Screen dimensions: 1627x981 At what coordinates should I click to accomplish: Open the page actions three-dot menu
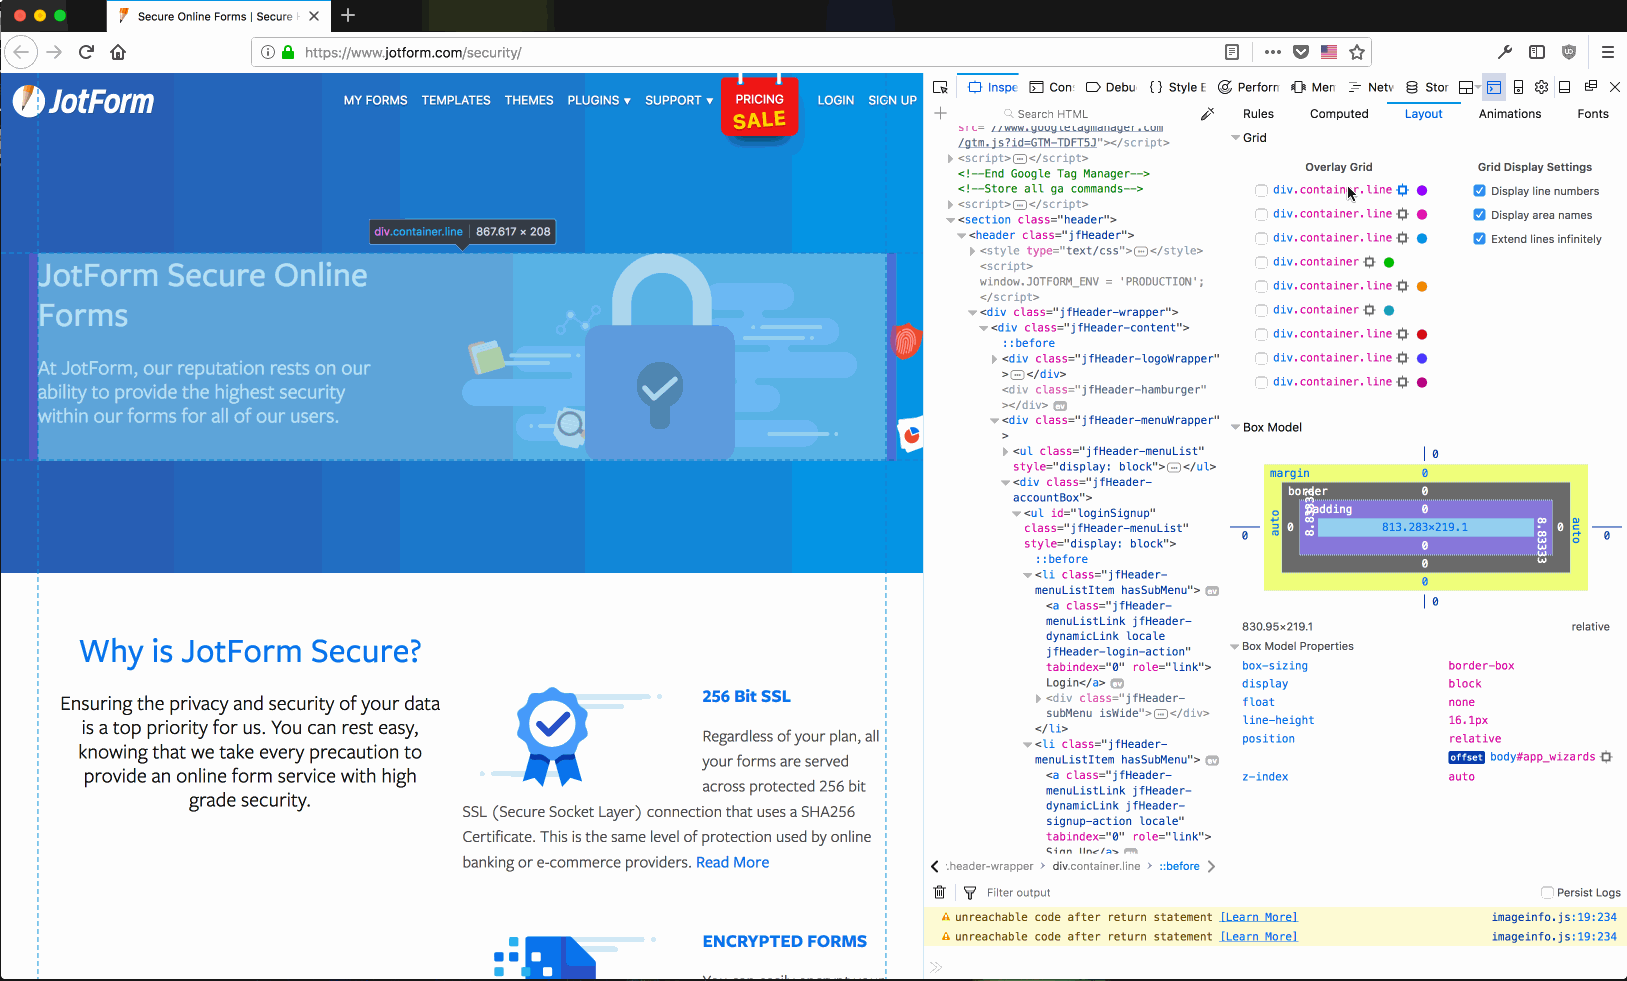point(1272,52)
